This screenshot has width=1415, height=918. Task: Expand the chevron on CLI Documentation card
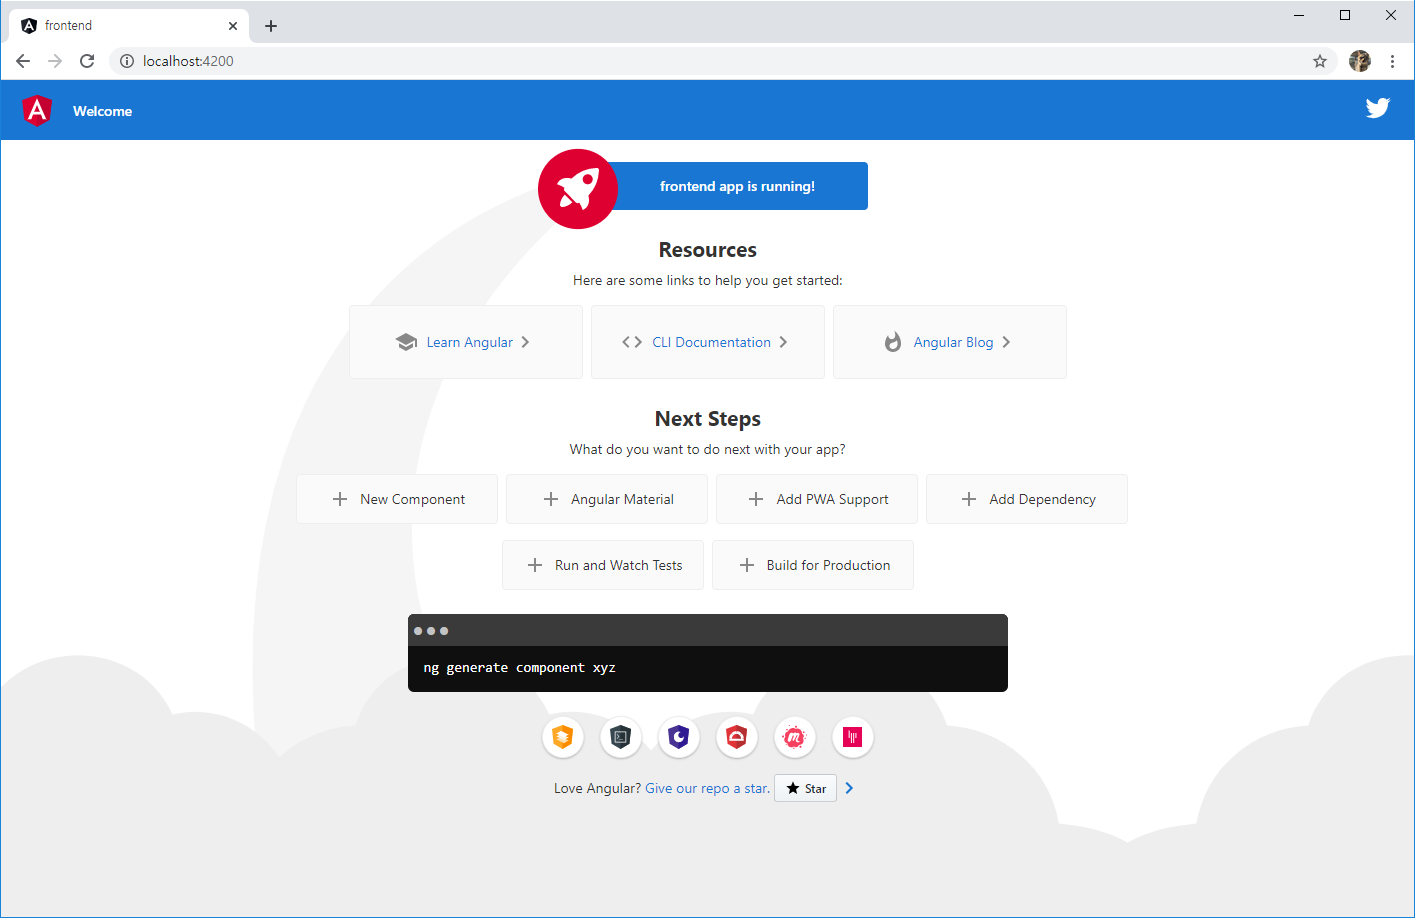click(x=783, y=342)
